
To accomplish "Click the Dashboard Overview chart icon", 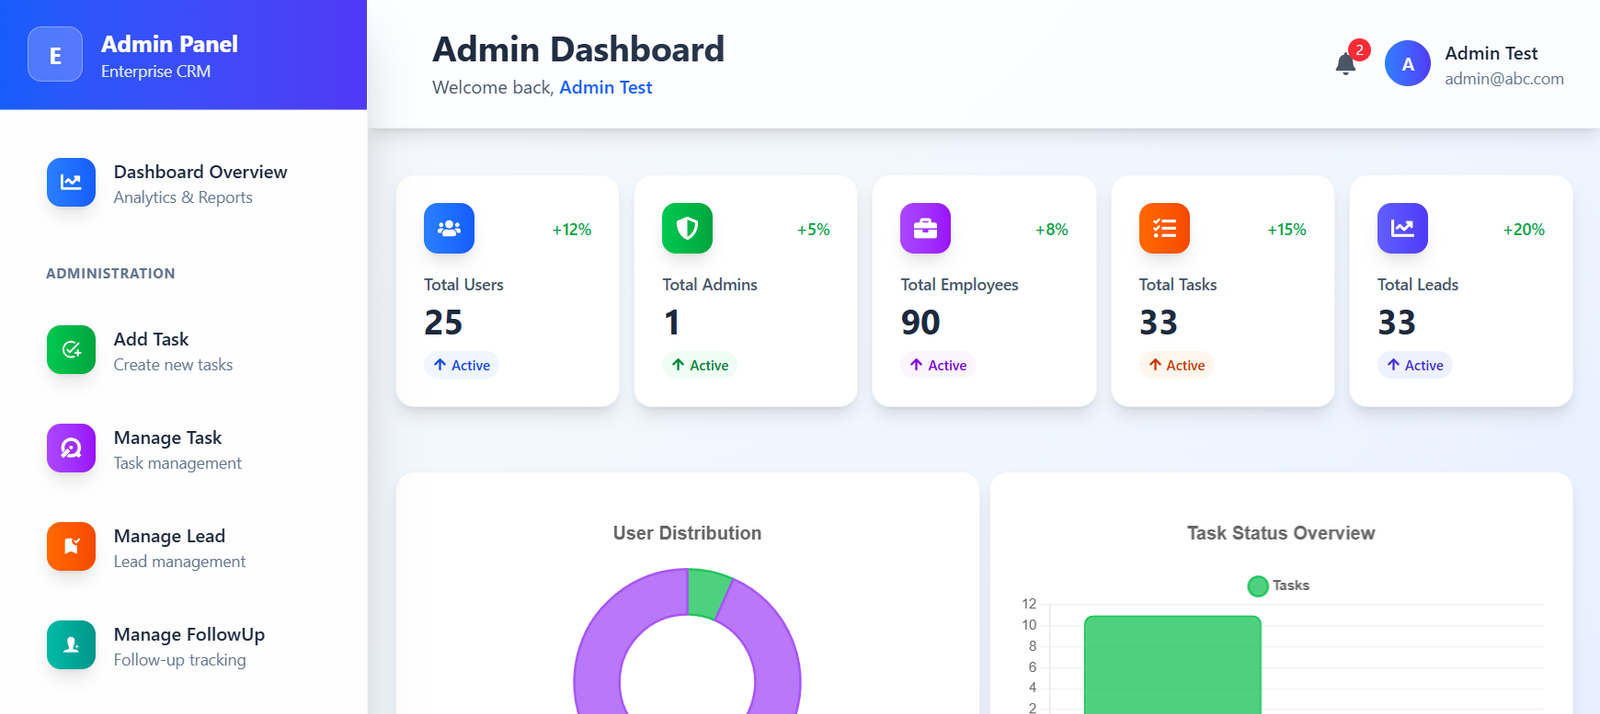I will coord(71,182).
